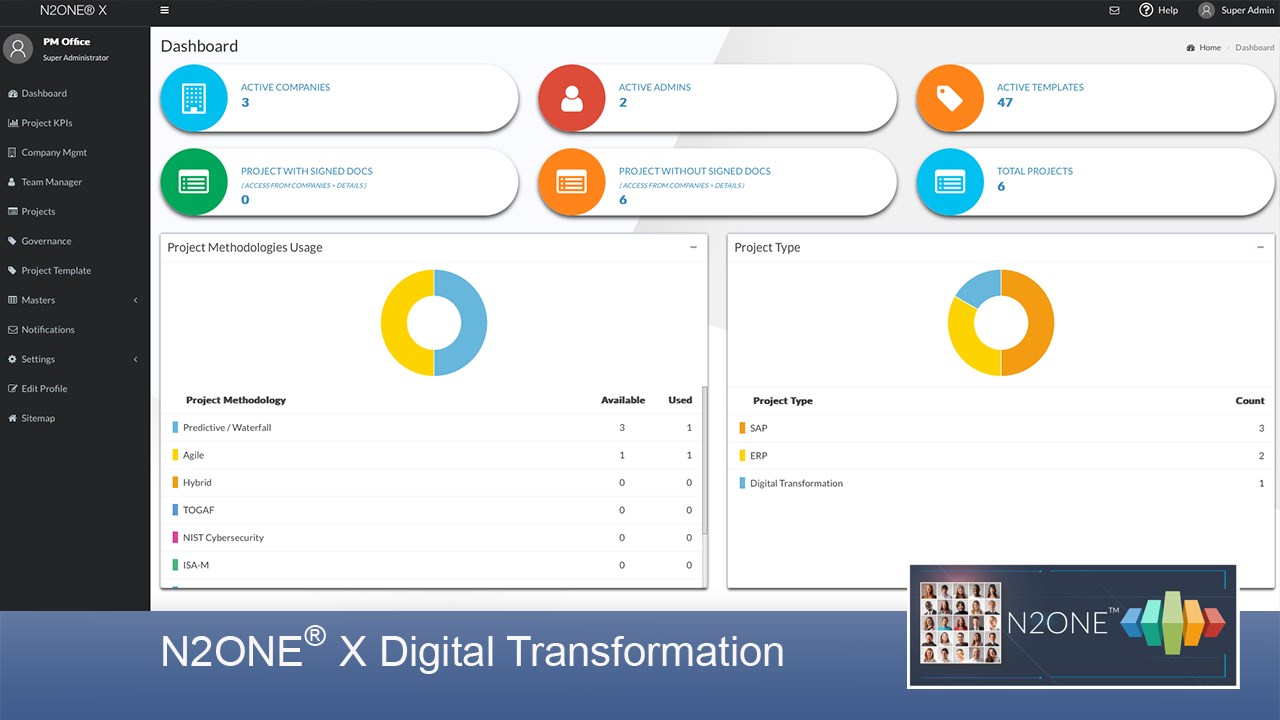Expand the Settings submenu chevron
1280x720 pixels.
(x=135, y=359)
